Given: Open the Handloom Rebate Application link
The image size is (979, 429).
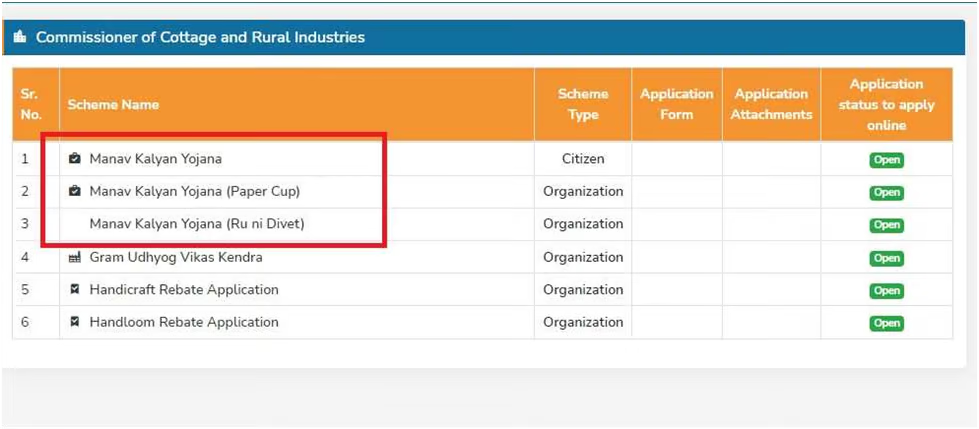Looking at the screenshot, I should (x=184, y=322).
